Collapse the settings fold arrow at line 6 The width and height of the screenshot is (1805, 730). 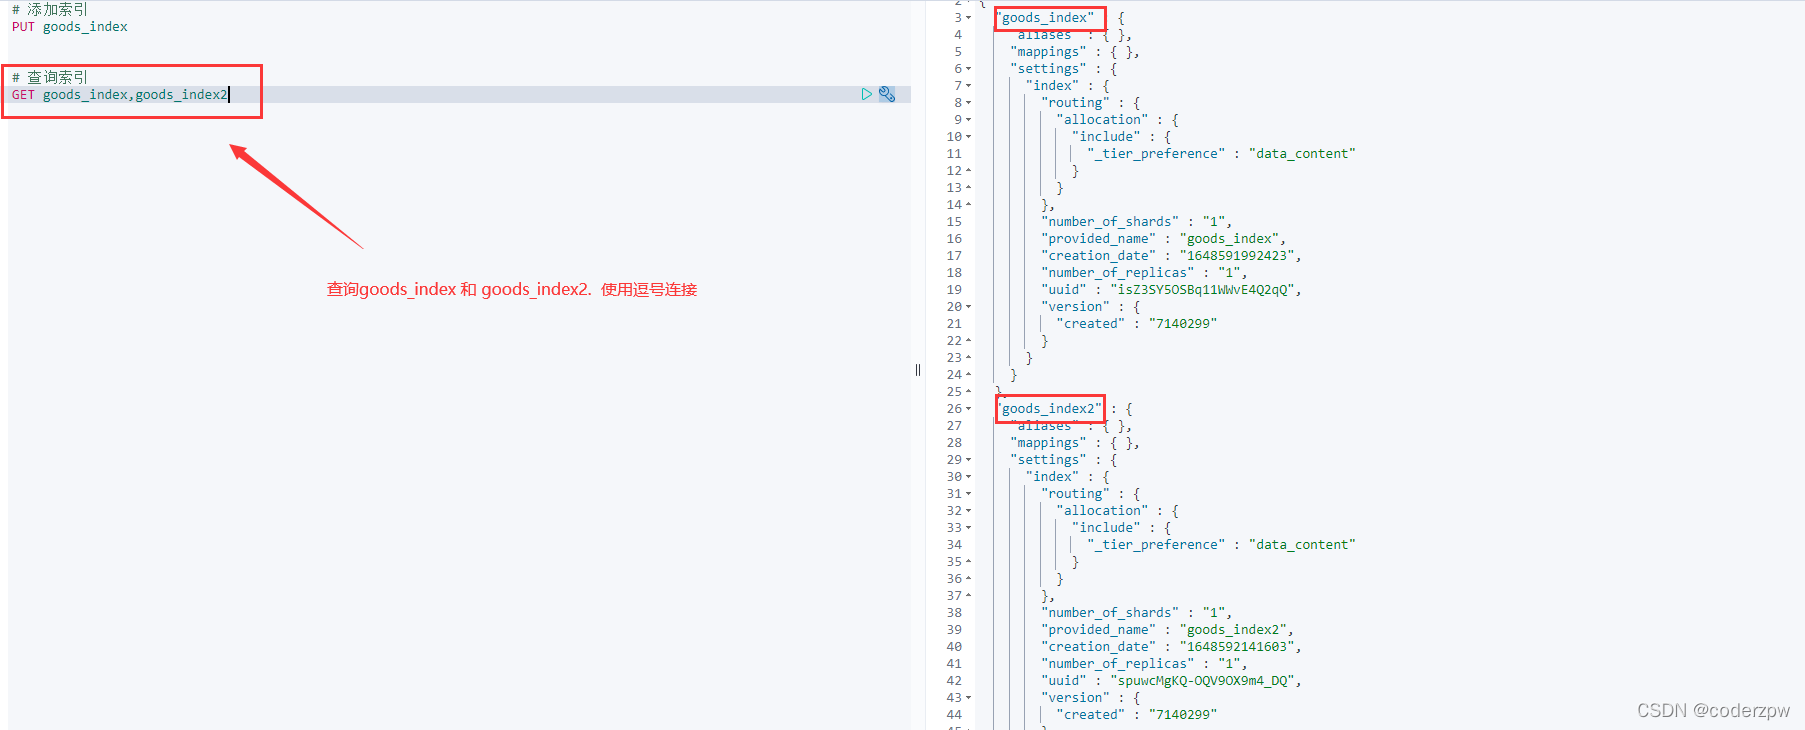(969, 69)
